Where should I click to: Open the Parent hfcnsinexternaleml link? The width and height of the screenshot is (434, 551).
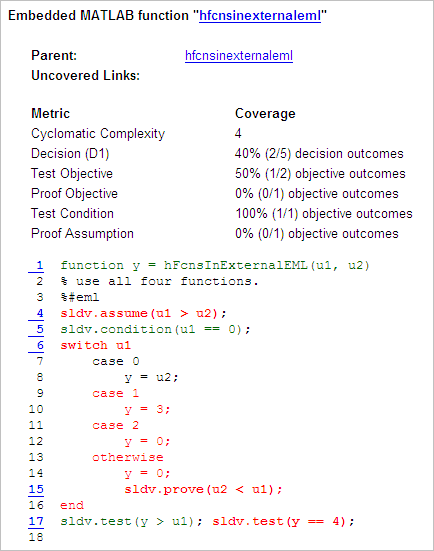pyautogui.click(x=239, y=56)
